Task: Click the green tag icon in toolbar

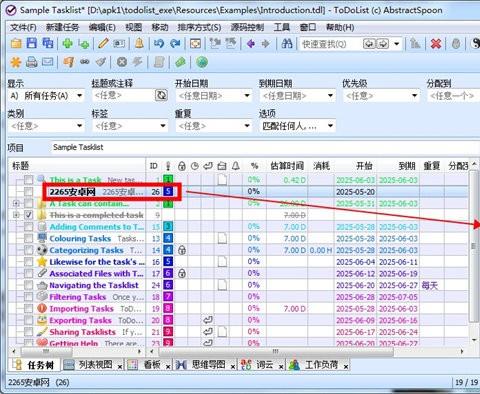Action: (180, 62)
